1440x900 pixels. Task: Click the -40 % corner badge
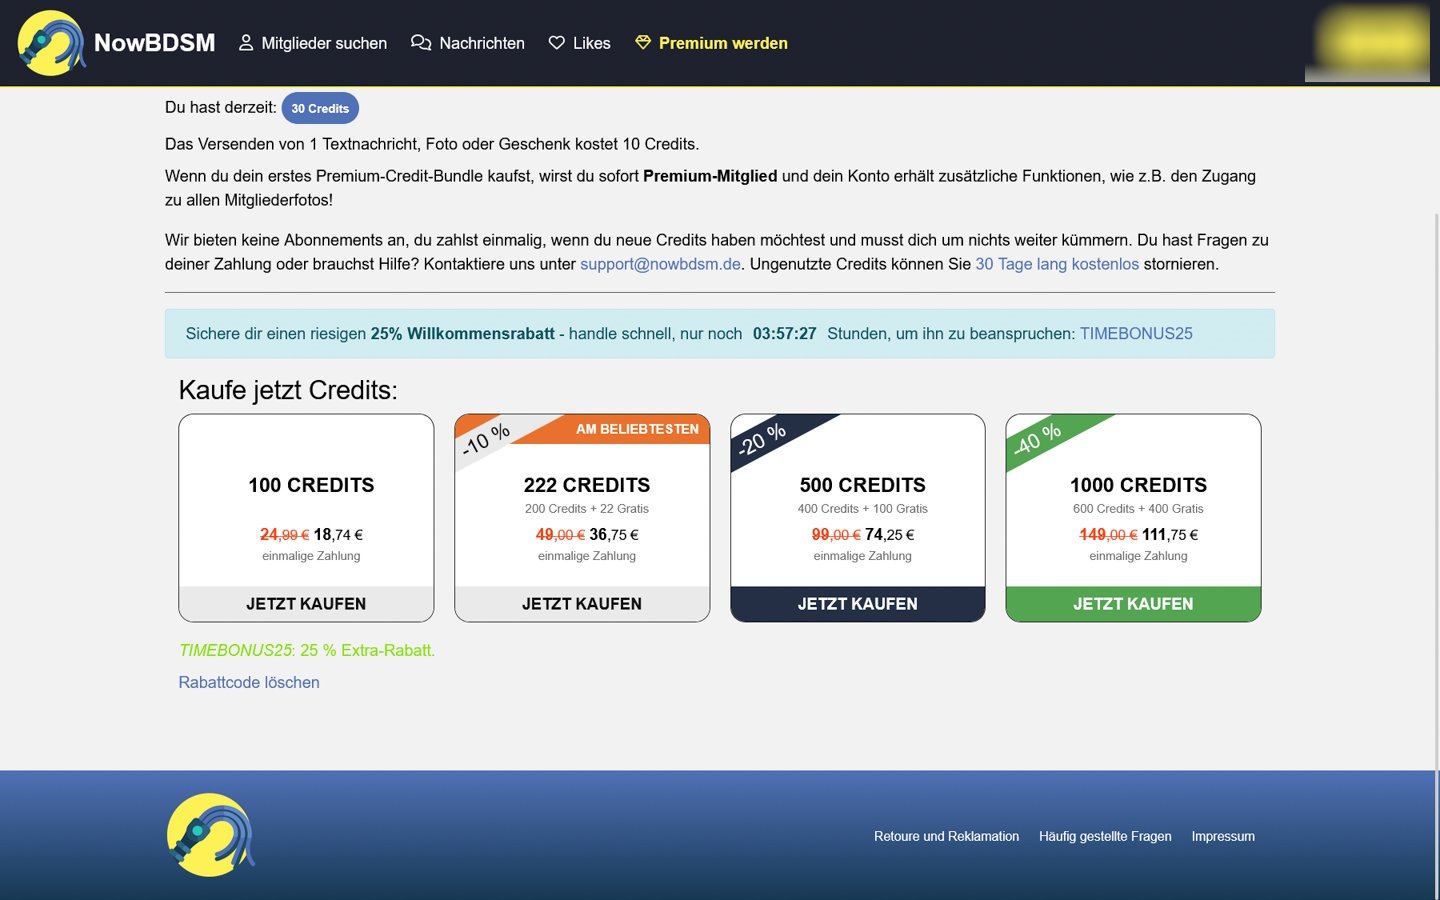coord(1037,439)
